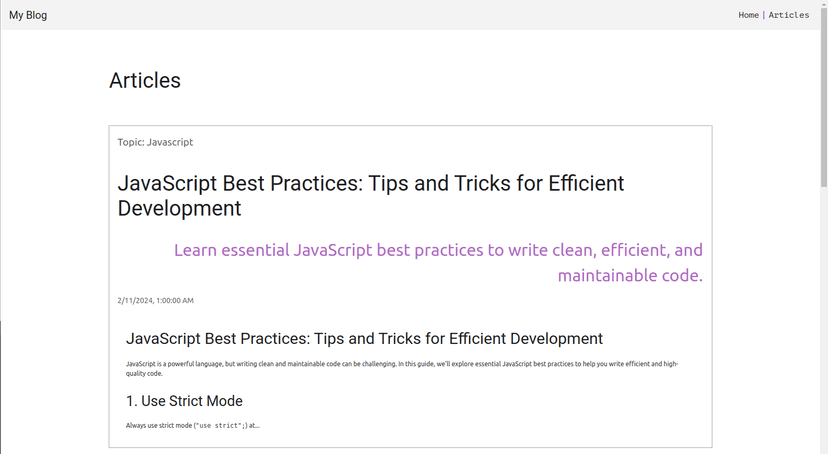Click the smaller JavaScript Best Practices subheading
828x454 pixels.
364,339
